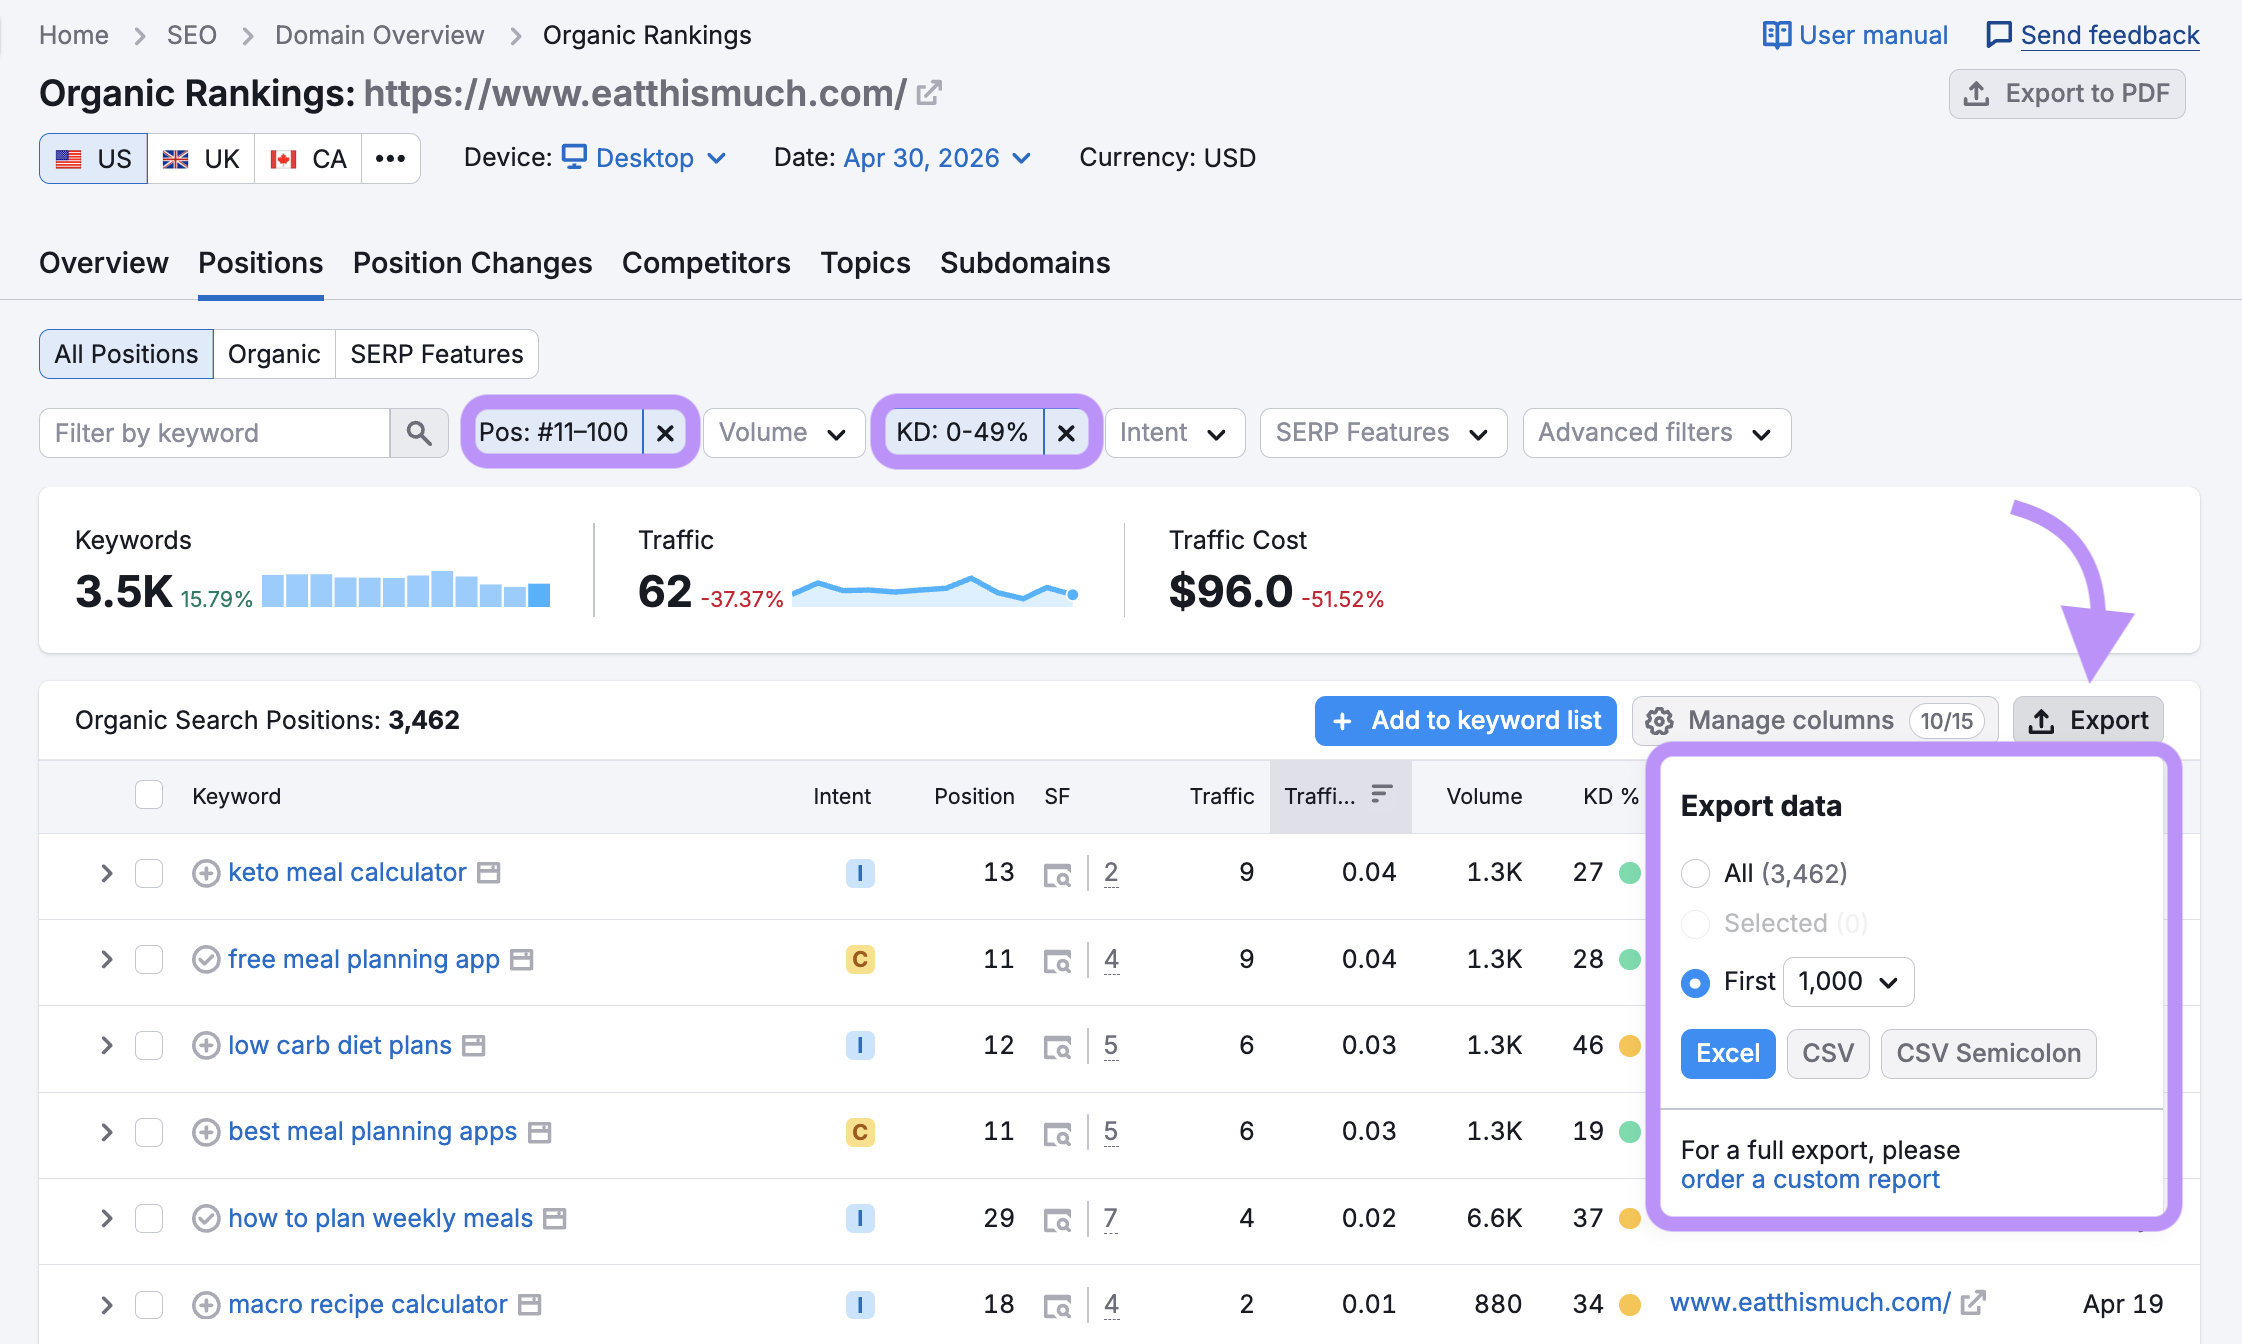The width and height of the screenshot is (2242, 1344).
Task: Open the Volume filter dropdown
Action: (784, 433)
